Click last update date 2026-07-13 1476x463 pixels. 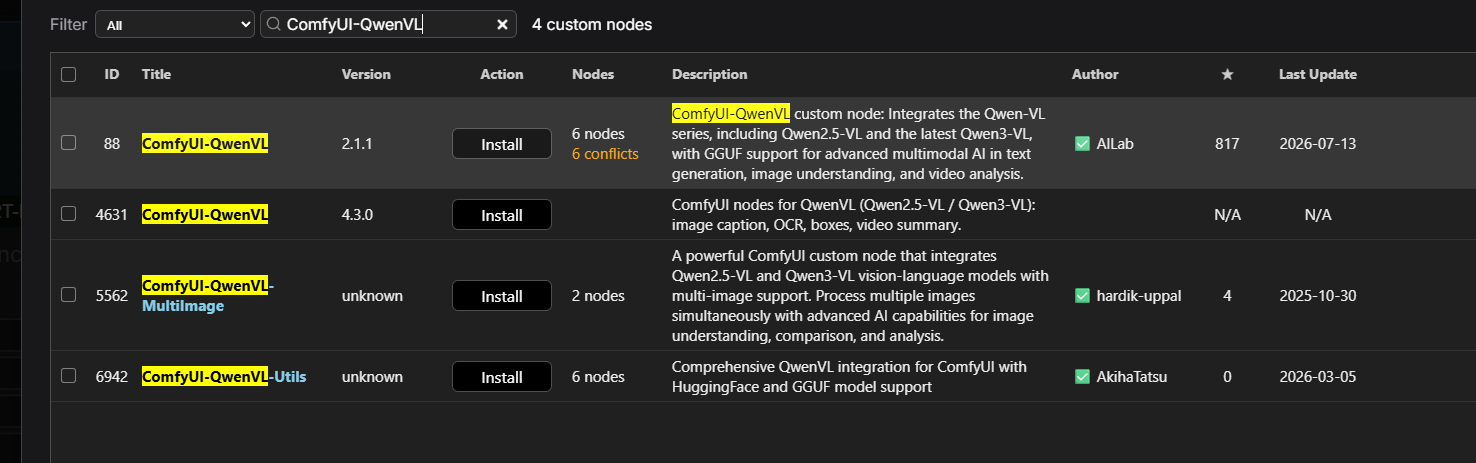(1318, 144)
